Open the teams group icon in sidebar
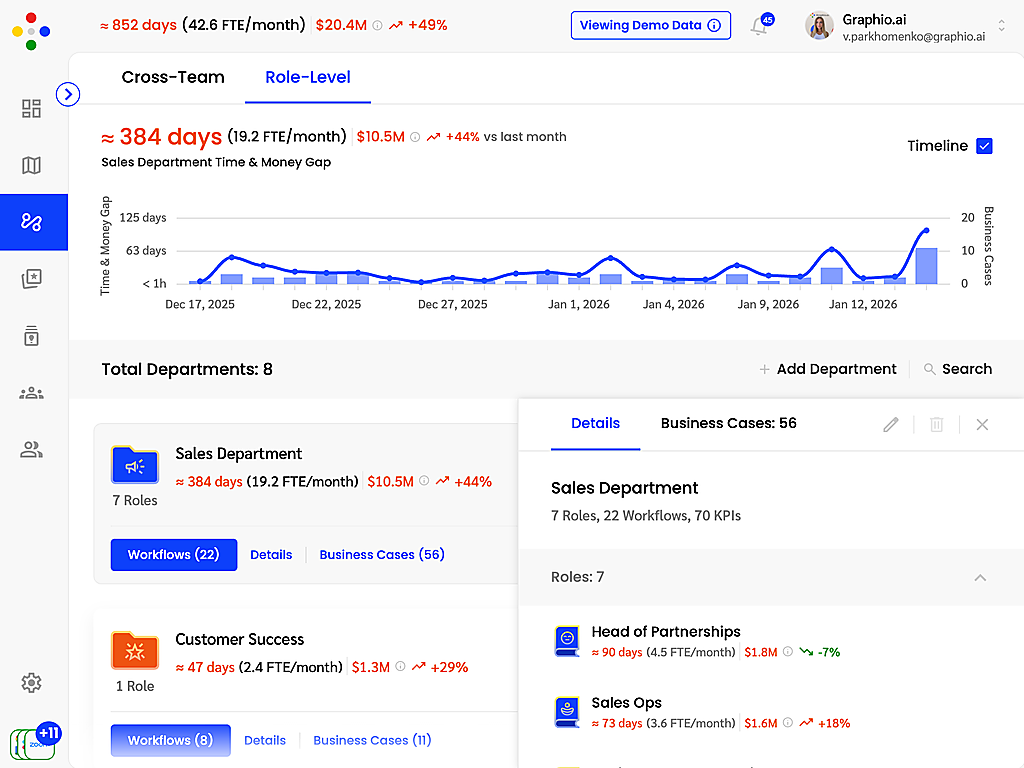This screenshot has width=1024, height=768. [31, 393]
